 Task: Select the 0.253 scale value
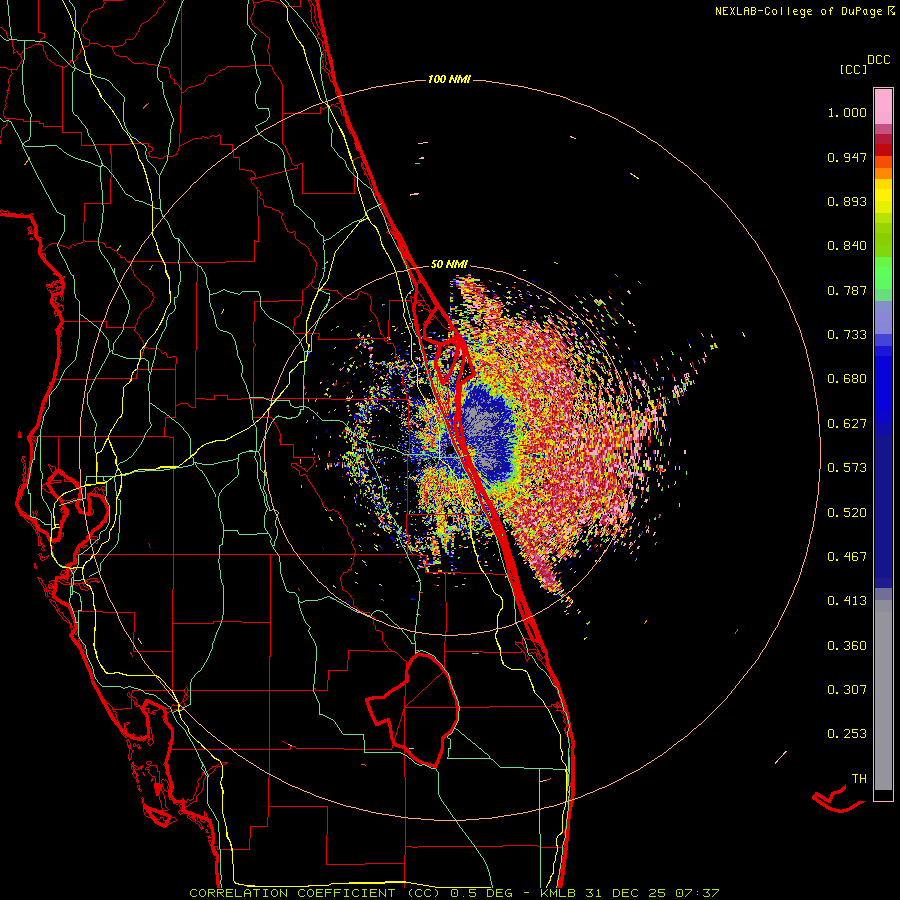[847, 734]
